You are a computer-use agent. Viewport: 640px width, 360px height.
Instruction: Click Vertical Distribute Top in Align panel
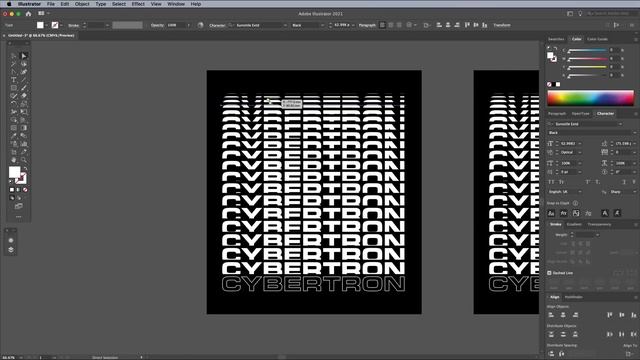[551, 334]
